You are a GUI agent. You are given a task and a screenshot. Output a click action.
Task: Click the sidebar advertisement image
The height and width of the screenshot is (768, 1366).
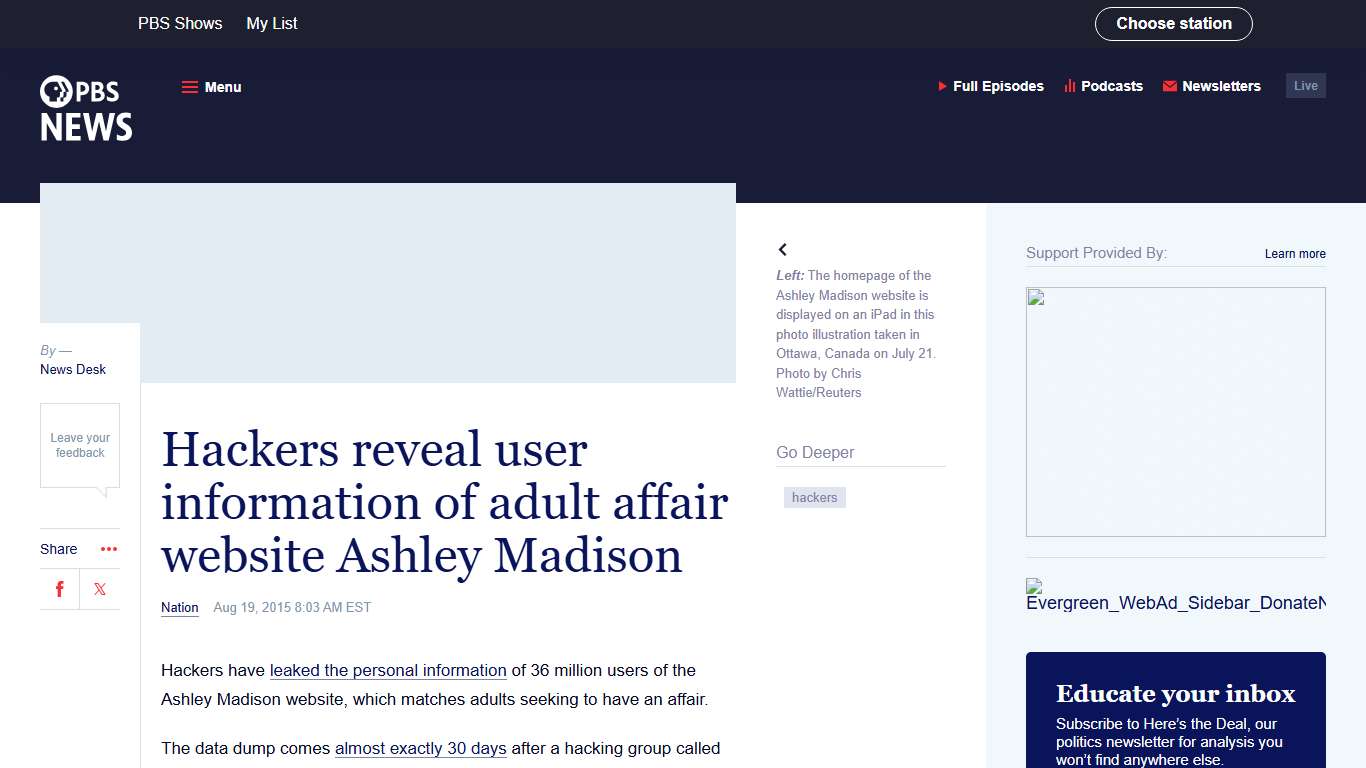point(1175,411)
